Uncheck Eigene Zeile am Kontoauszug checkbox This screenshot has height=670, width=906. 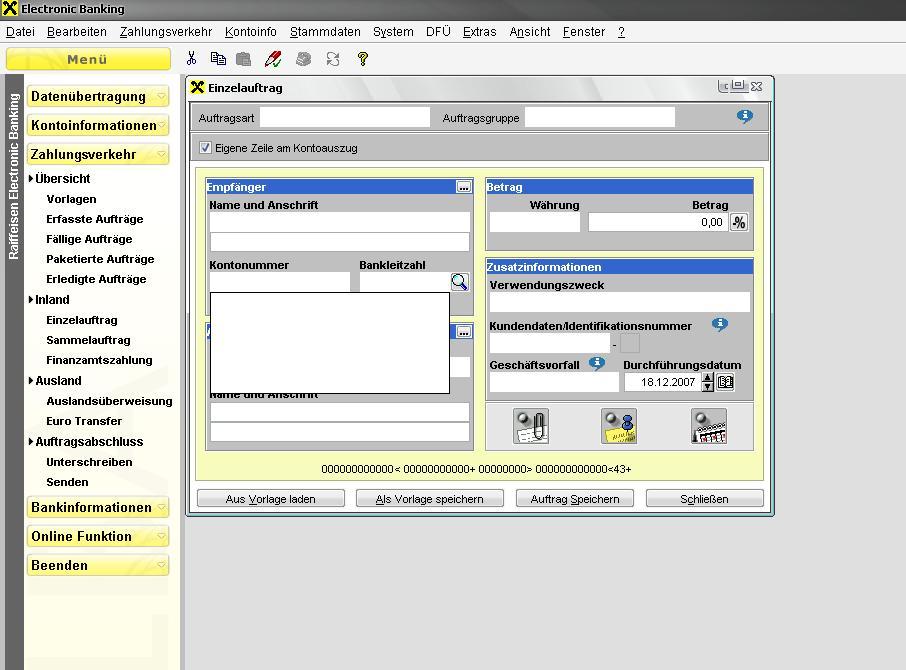click(206, 148)
